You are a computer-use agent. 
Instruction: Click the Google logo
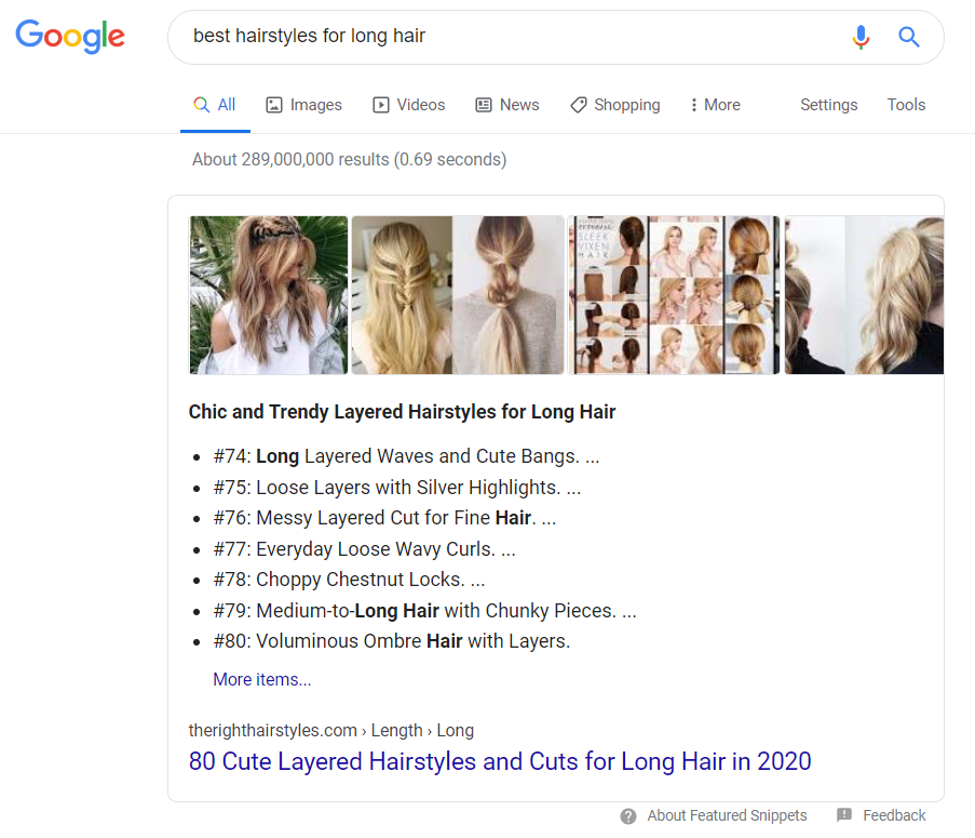(70, 37)
